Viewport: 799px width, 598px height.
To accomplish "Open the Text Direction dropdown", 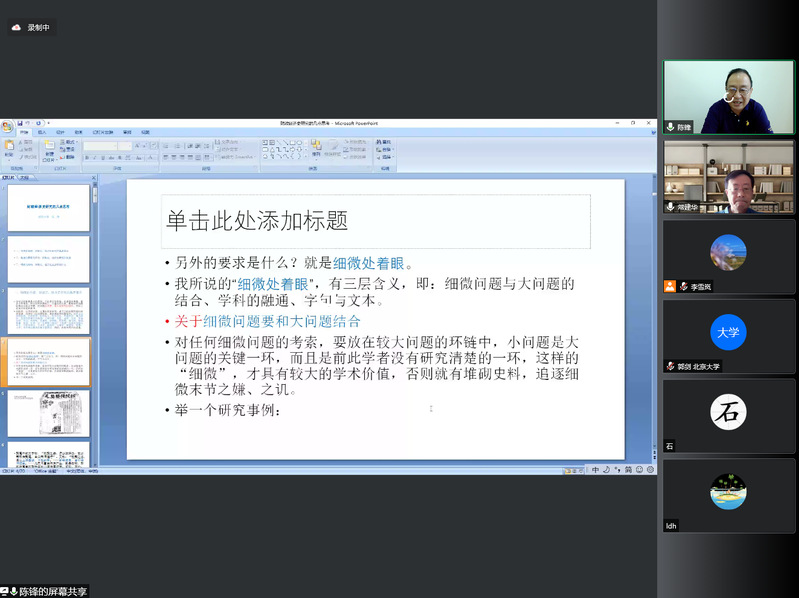I will click(226, 142).
